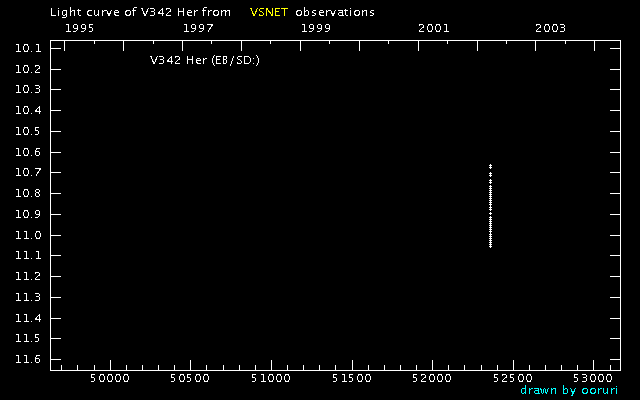Image resolution: width=640 pixels, height=400 pixels.
Task: Click the 50000 Julian date label
Action: pos(110,378)
